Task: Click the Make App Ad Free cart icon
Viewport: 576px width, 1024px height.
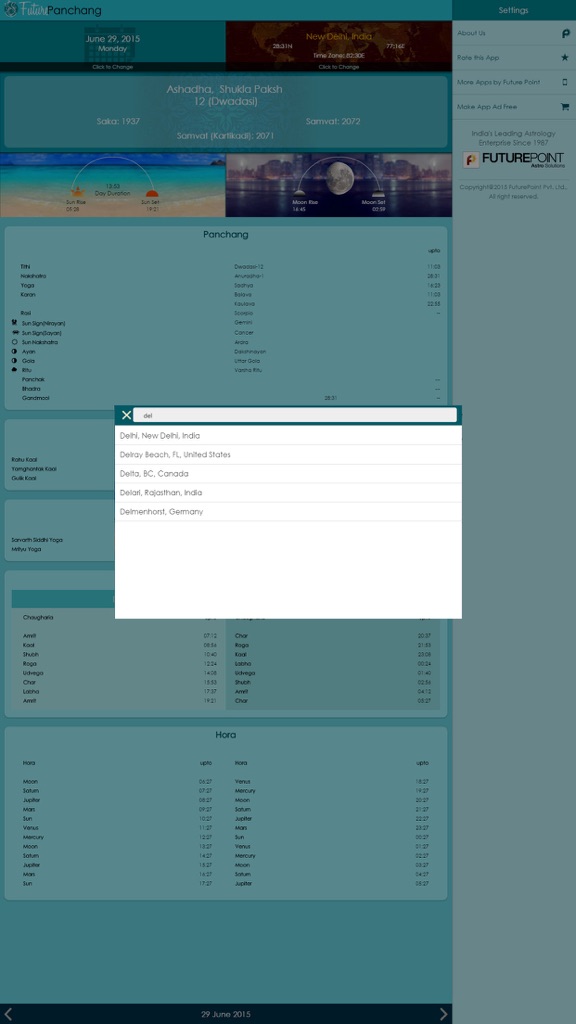Action: pos(565,106)
